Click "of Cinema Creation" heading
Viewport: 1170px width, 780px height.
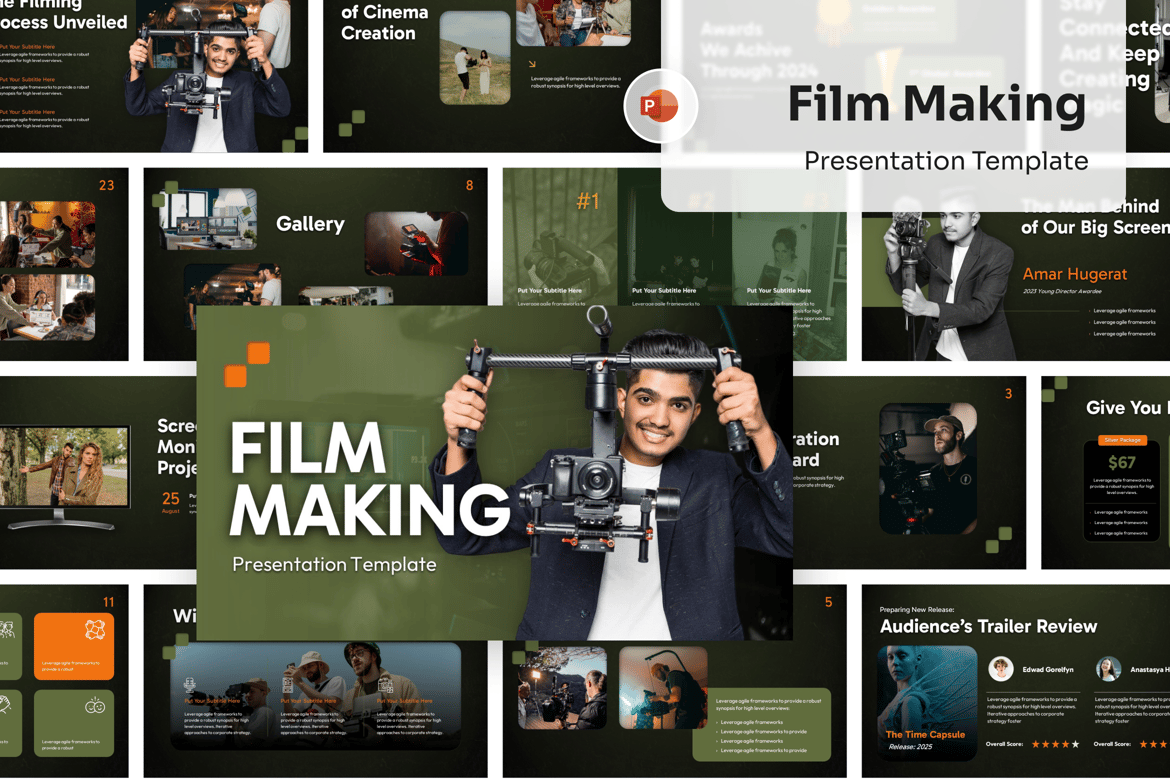point(384,22)
